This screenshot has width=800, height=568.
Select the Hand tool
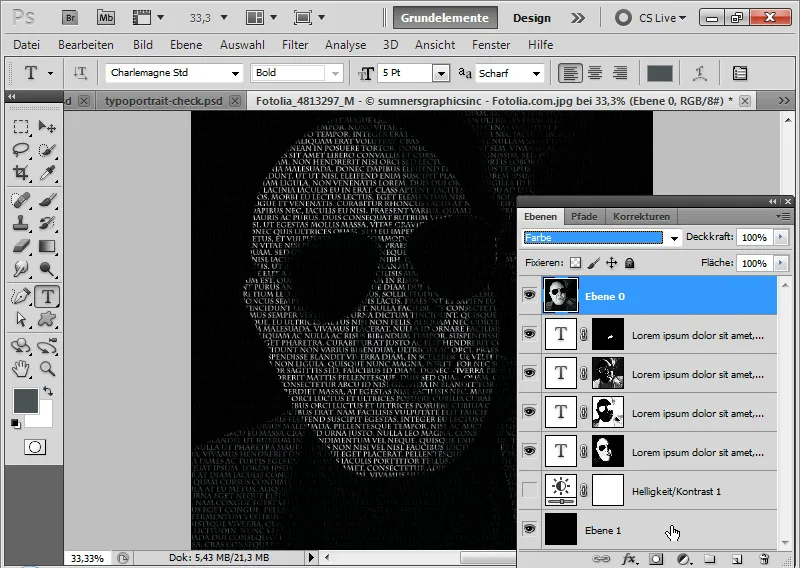coord(21,368)
